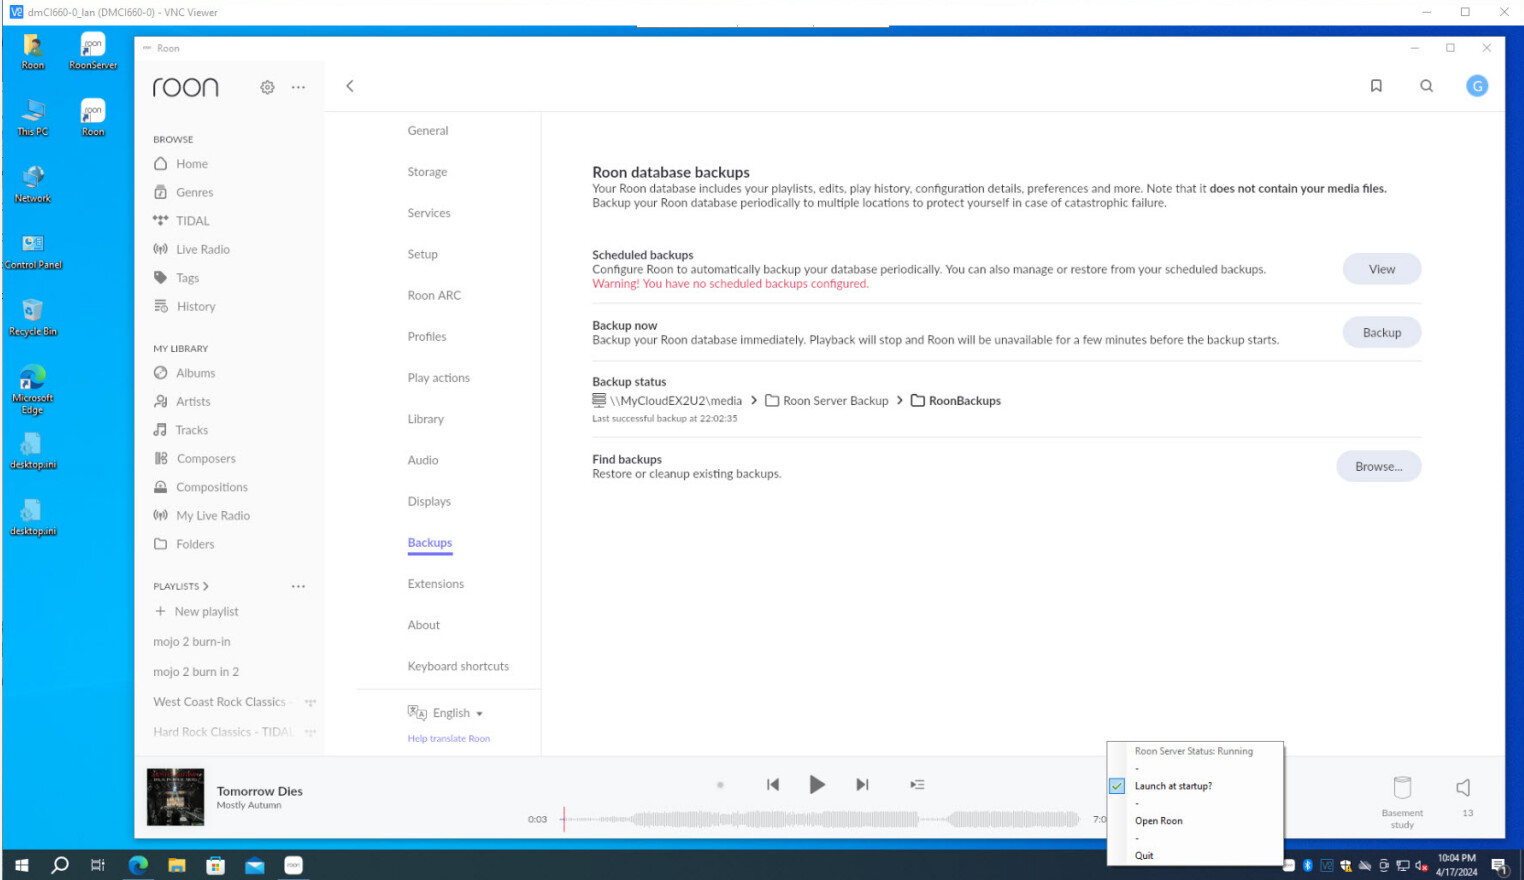Expand the Playlists header chevron
The height and width of the screenshot is (880, 1524).
pos(205,586)
